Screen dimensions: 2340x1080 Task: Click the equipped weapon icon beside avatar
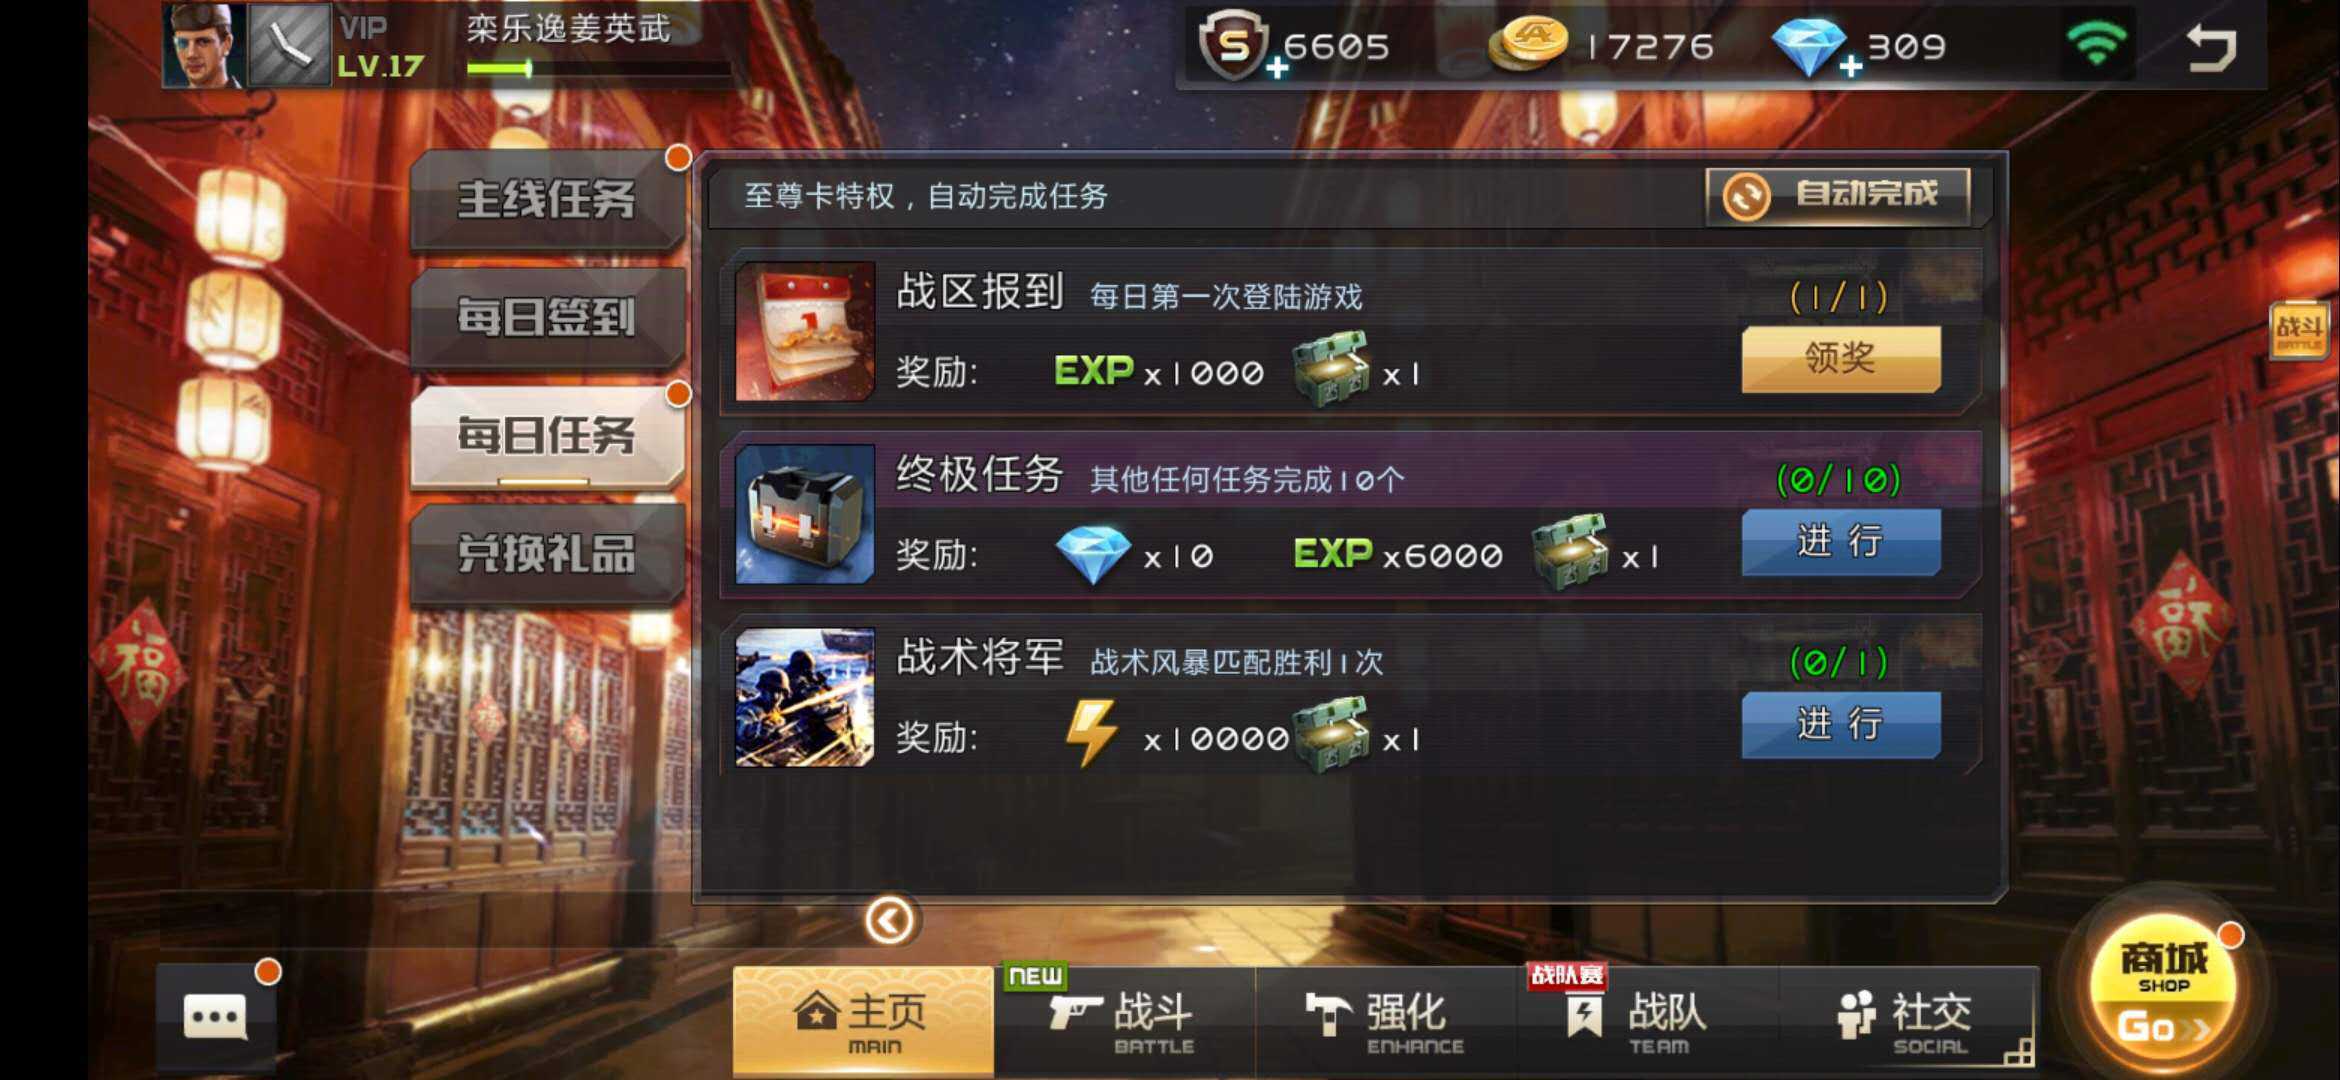(x=289, y=45)
